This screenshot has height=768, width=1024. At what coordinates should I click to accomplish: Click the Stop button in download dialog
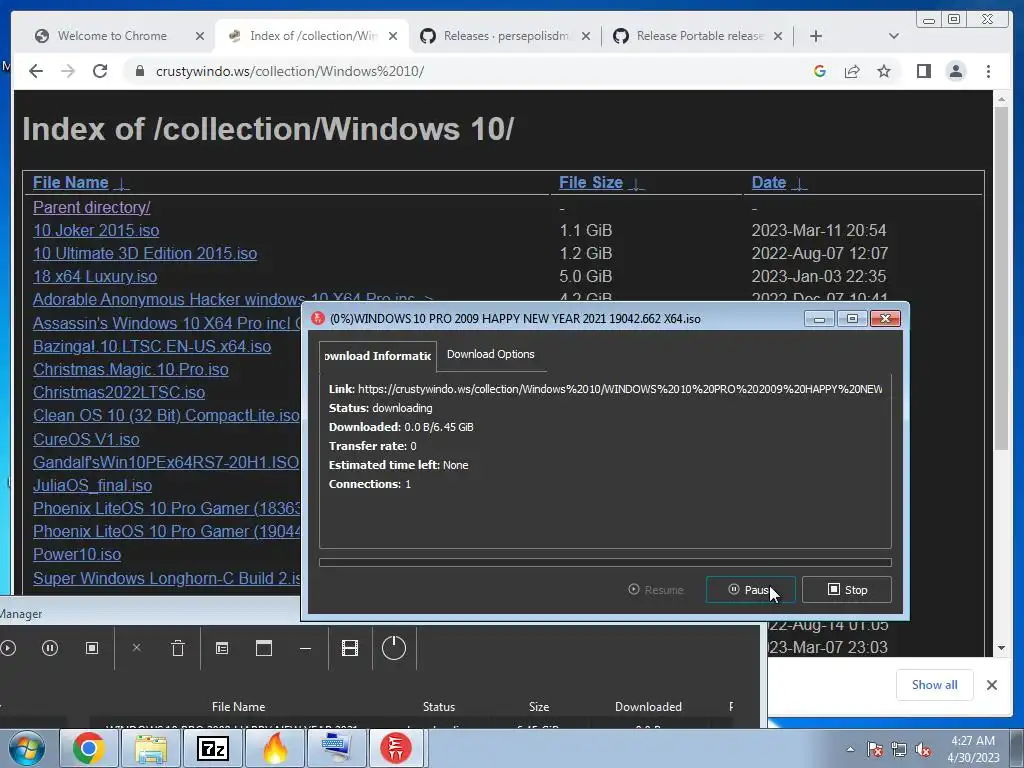tap(846, 590)
